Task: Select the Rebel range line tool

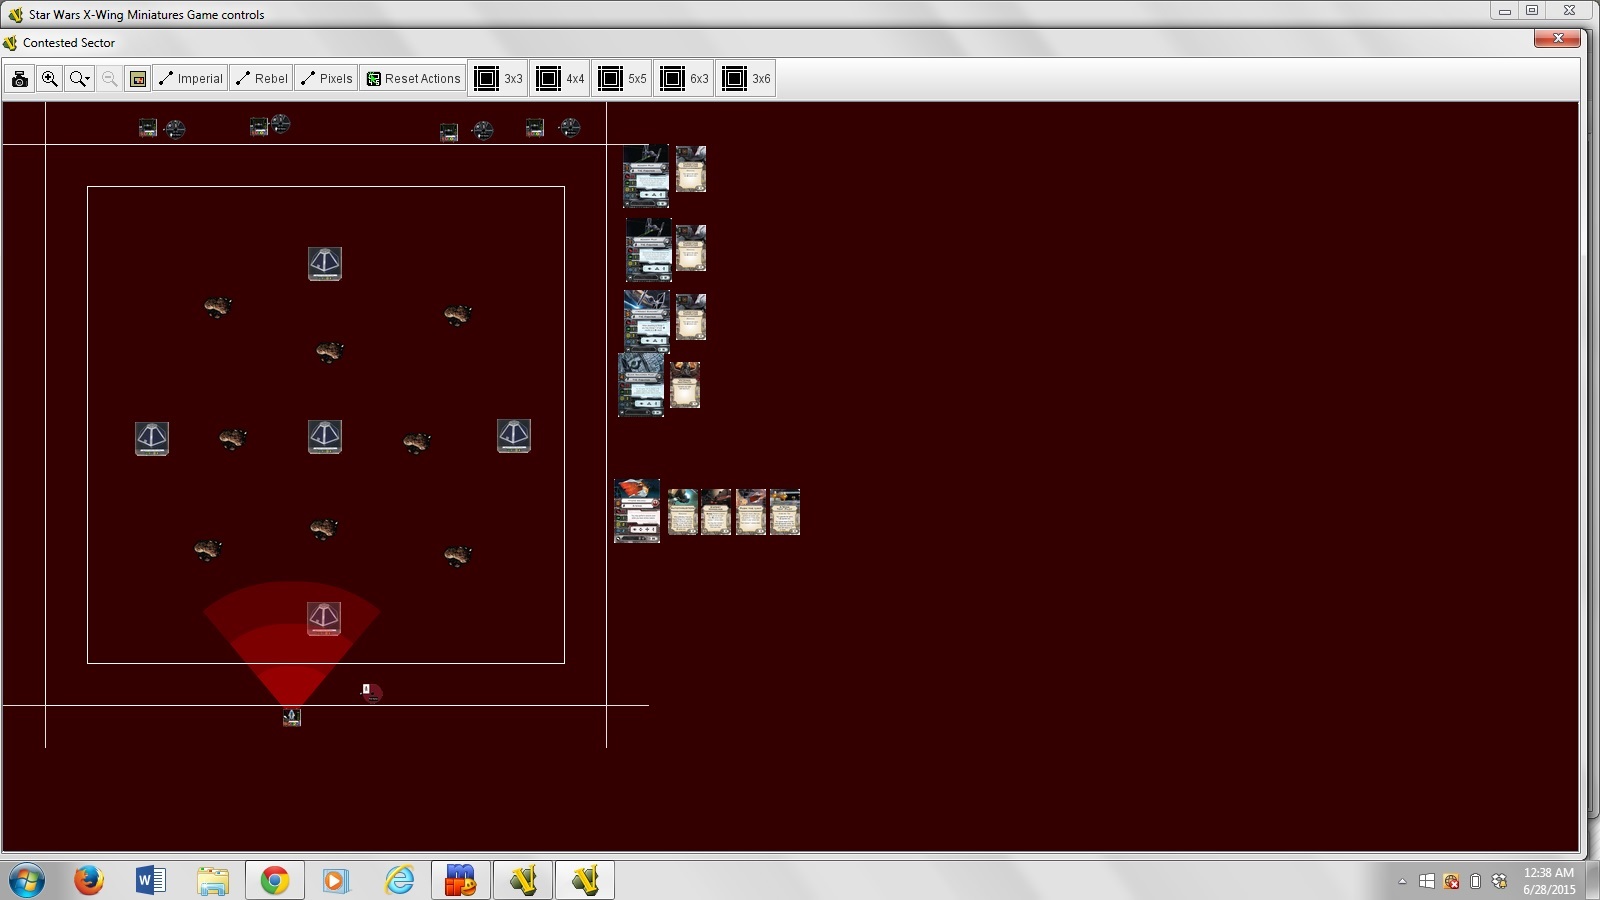Action: tap(261, 79)
